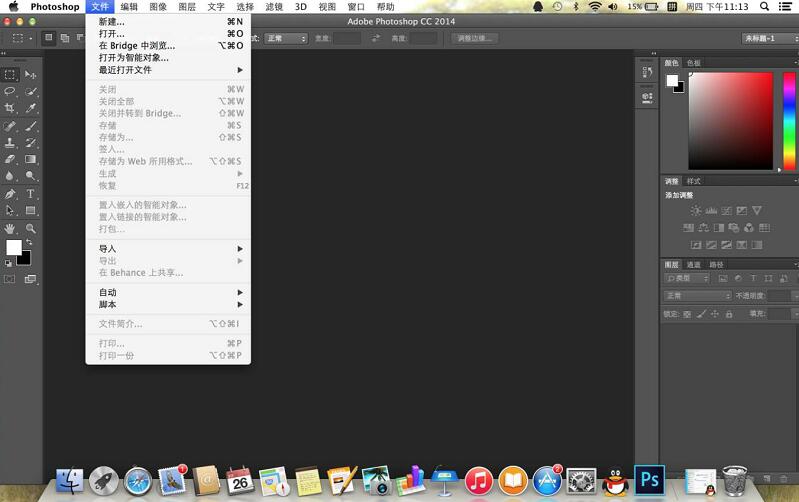Image resolution: width=799 pixels, height=502 pixels.
Task: Toggle New selection mode in options bar
Action: 48,38
